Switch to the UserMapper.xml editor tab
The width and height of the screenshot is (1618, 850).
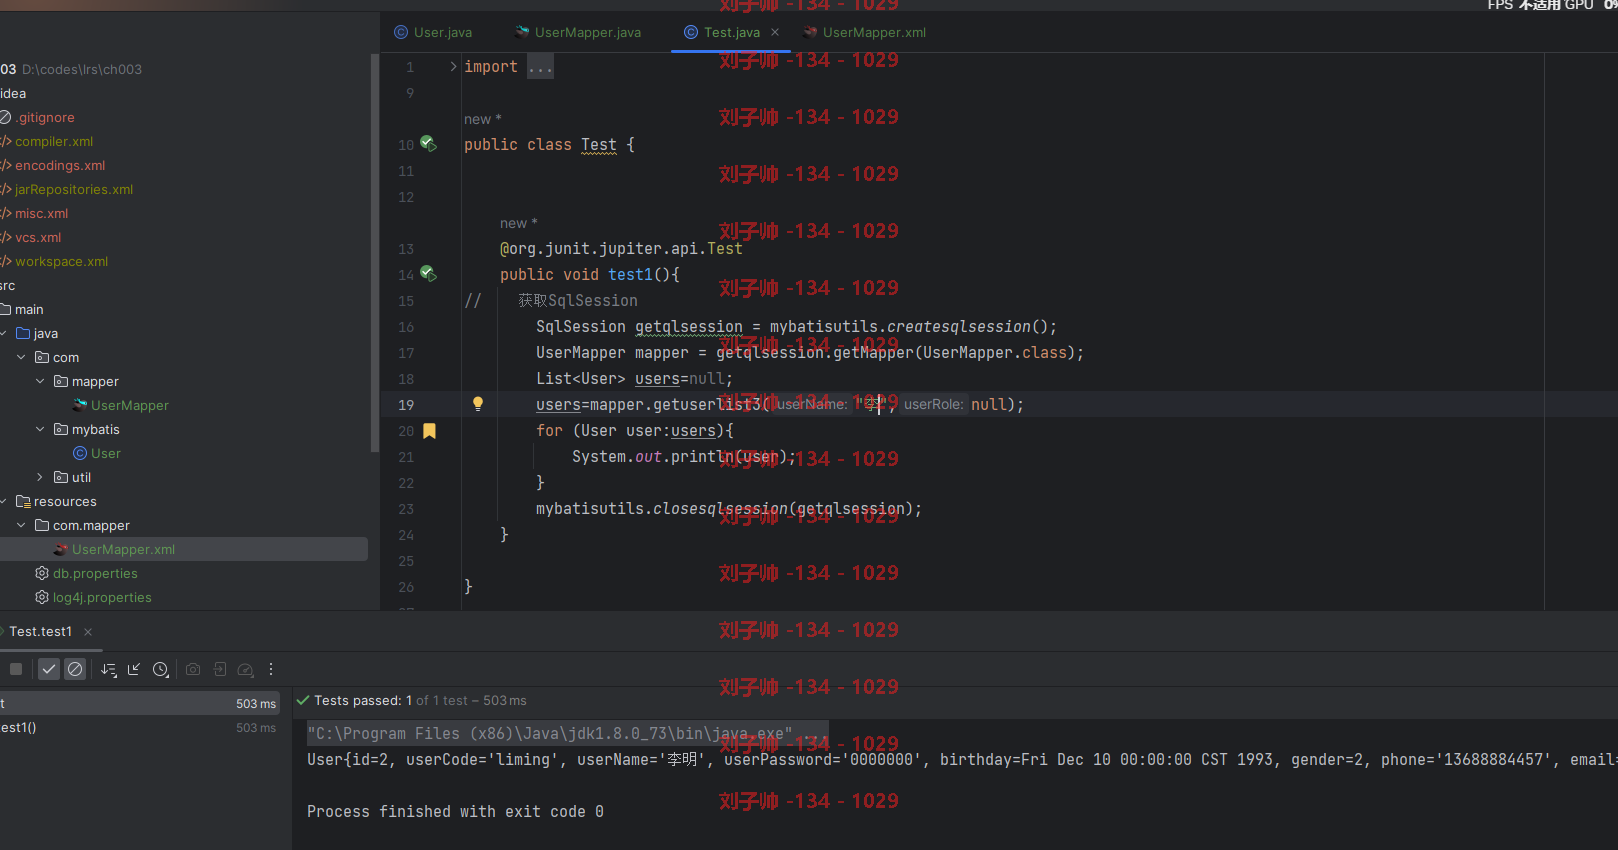(864, 32)
